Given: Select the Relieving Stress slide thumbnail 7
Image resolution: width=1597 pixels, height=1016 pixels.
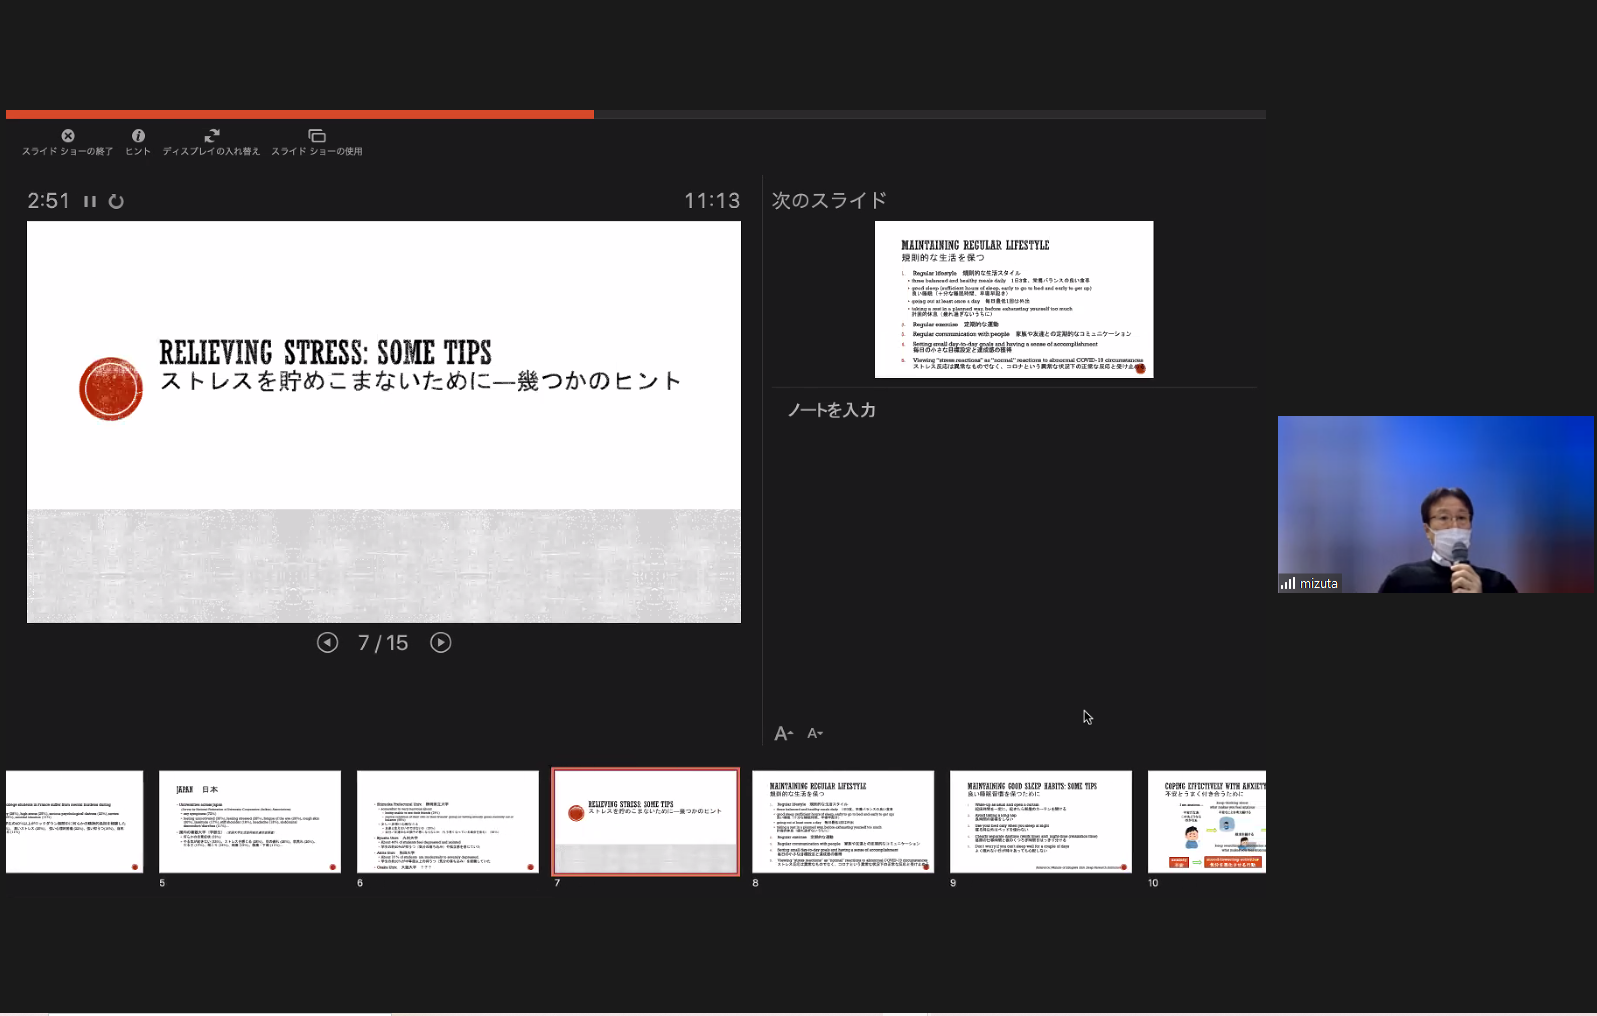Looking at the screenshot, I should (645, 821).
